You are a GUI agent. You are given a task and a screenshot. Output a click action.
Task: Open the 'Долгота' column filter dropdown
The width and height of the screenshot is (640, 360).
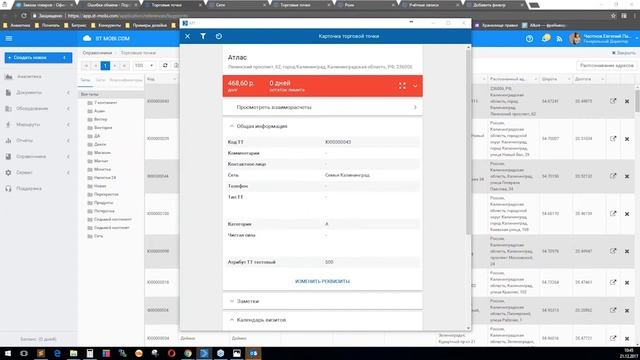click(602, 79)
